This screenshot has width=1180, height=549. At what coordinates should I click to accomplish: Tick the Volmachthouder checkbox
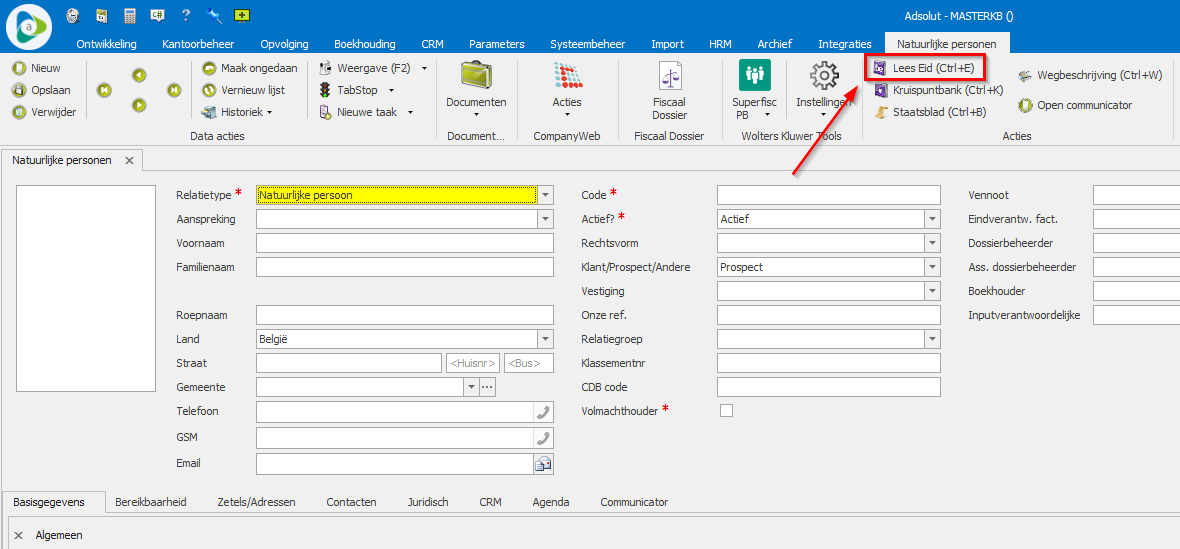(727, 411)
